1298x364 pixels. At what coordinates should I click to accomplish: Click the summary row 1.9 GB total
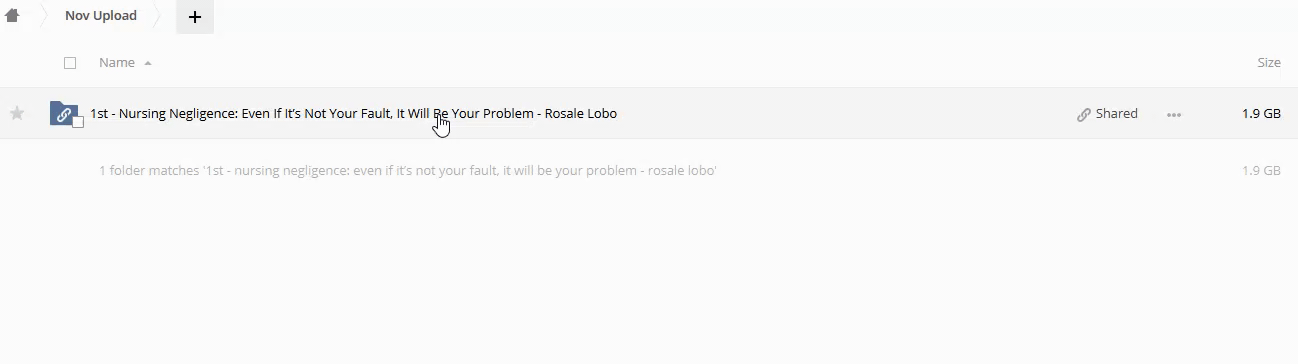[x=1261, y=171]
